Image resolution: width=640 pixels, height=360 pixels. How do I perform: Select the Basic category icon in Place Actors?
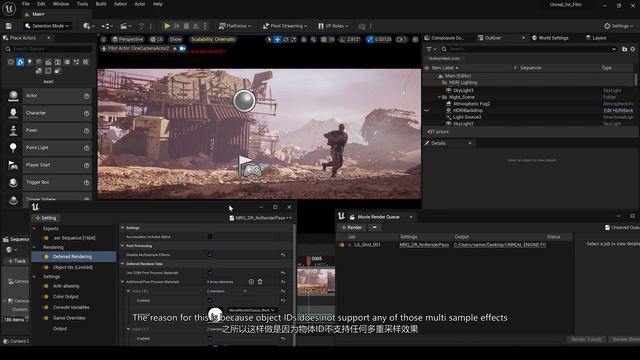point(20,62)
